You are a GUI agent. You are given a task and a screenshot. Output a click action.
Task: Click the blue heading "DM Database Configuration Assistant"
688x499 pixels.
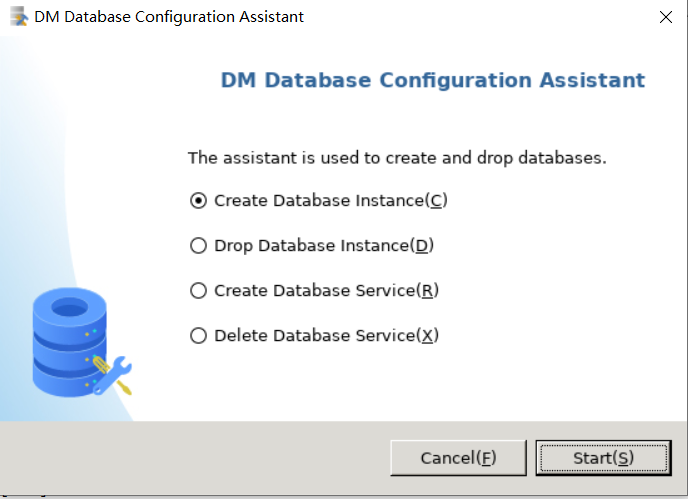coord(433,80)
